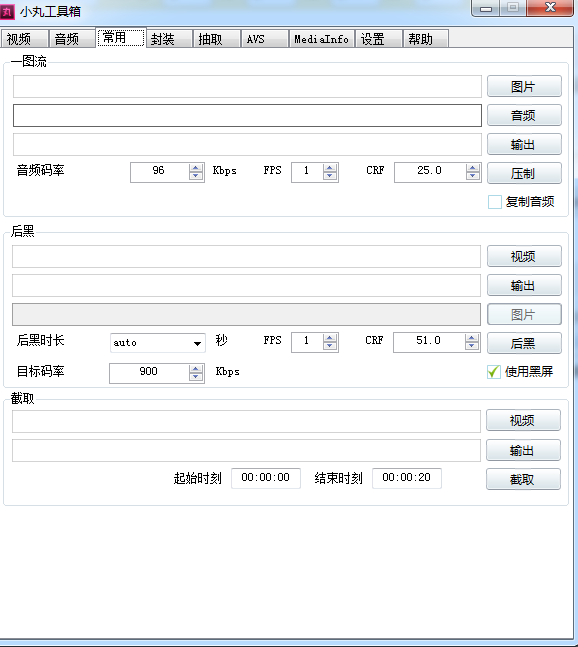
Task: Click the 起始时刻 time field
Action: tap(266, 478)
